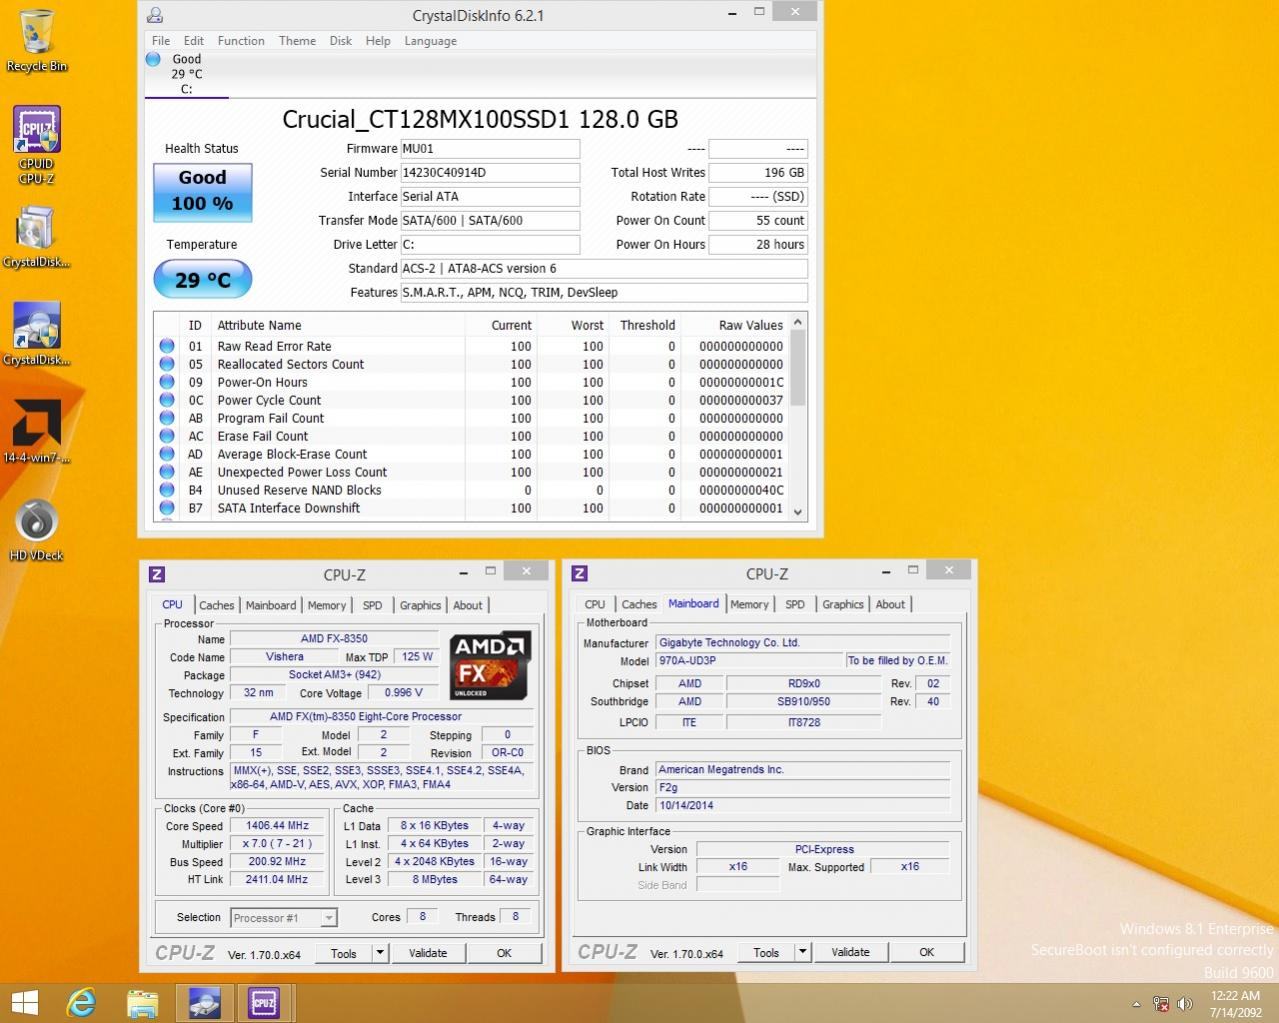Switch to Caches tab in left CPU-Z

pos(216,605)
